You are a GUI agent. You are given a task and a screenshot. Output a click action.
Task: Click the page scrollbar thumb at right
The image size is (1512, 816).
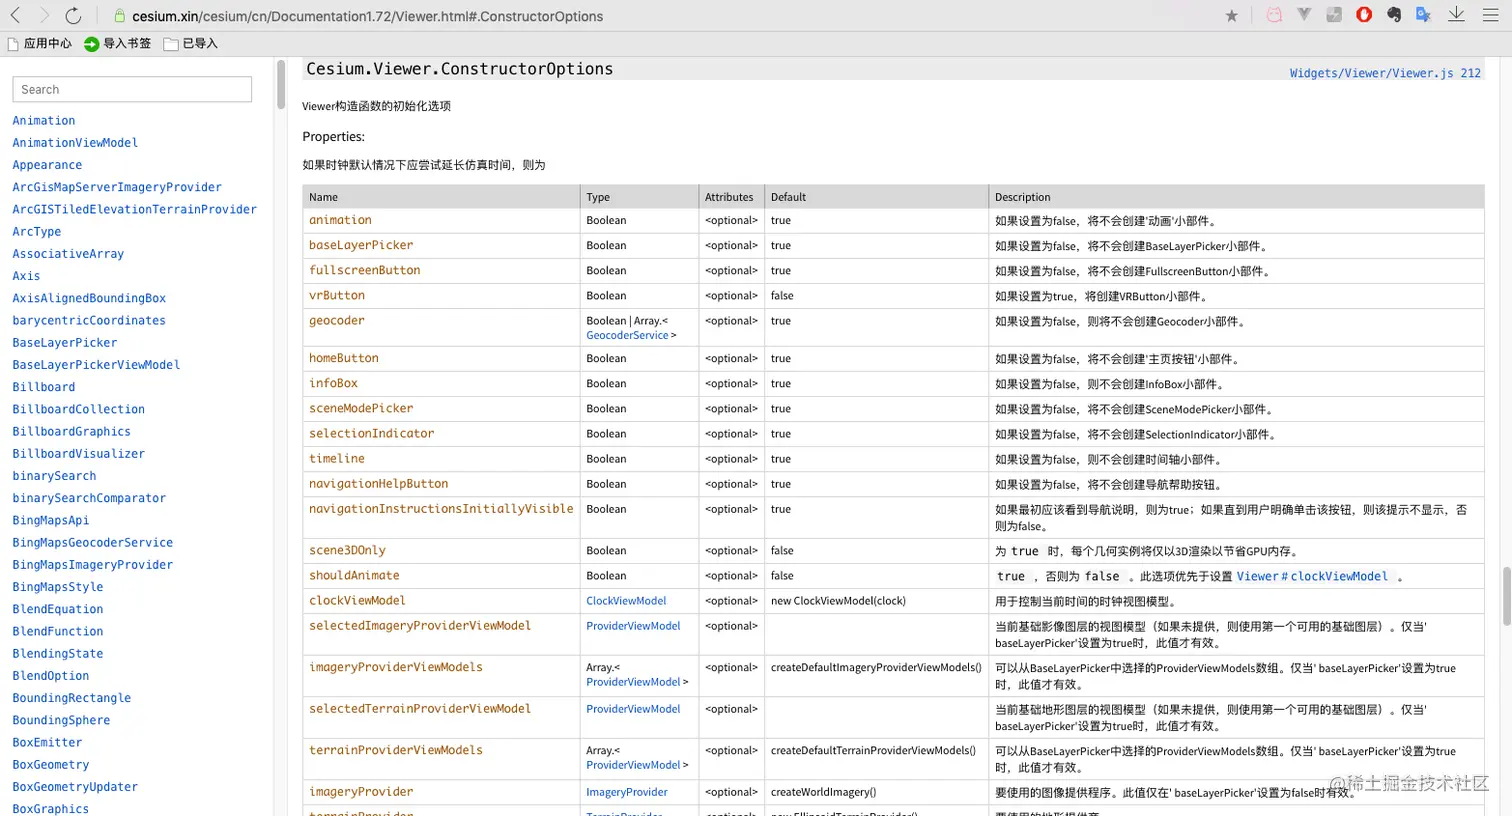tap(1506, 595)
